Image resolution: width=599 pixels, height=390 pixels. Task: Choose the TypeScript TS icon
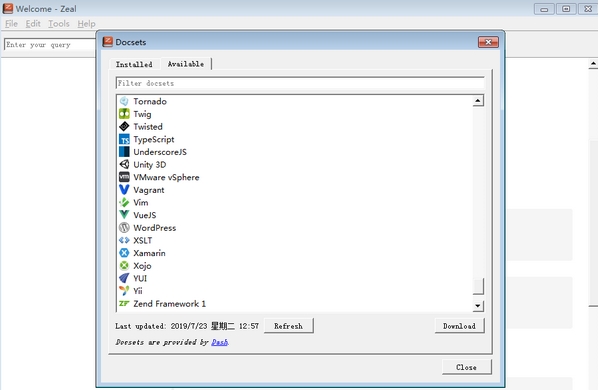pyautogui.click(x=124, y=139)
